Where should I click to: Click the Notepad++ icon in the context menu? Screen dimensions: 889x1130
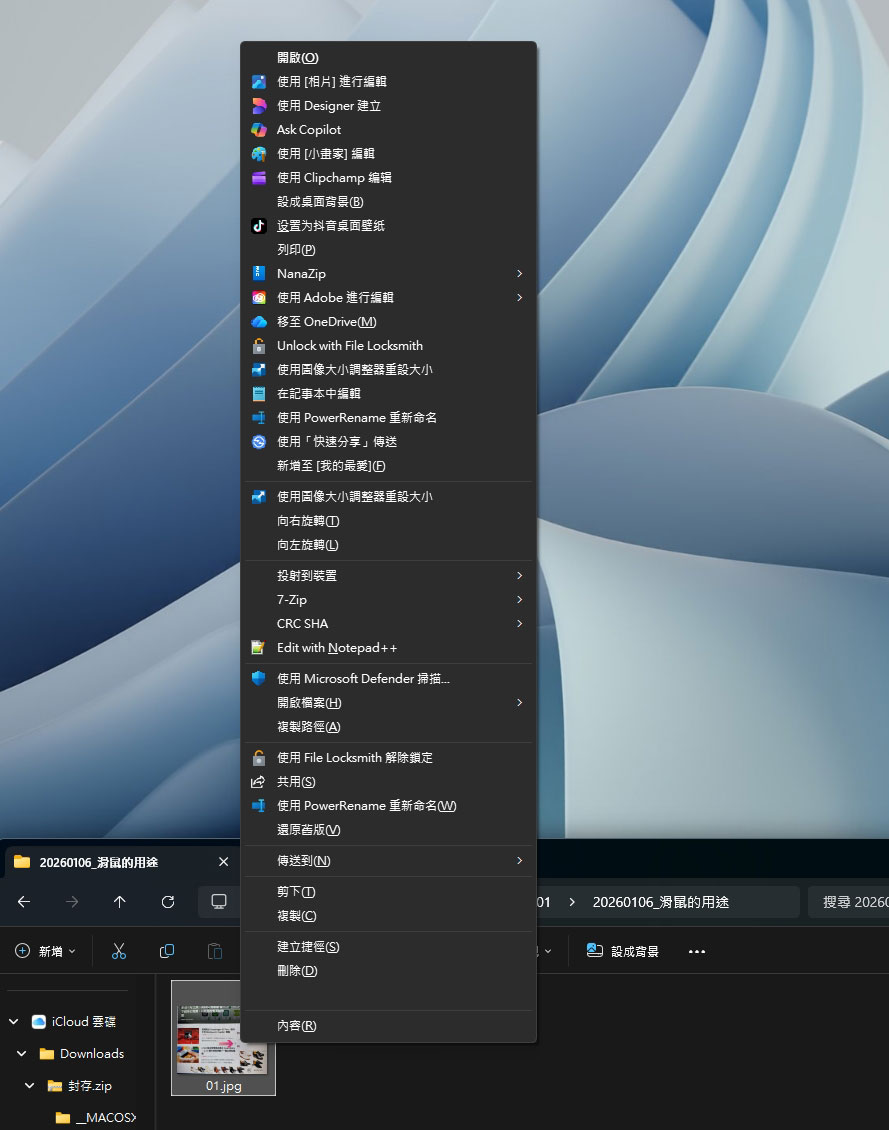click(260, 648)
